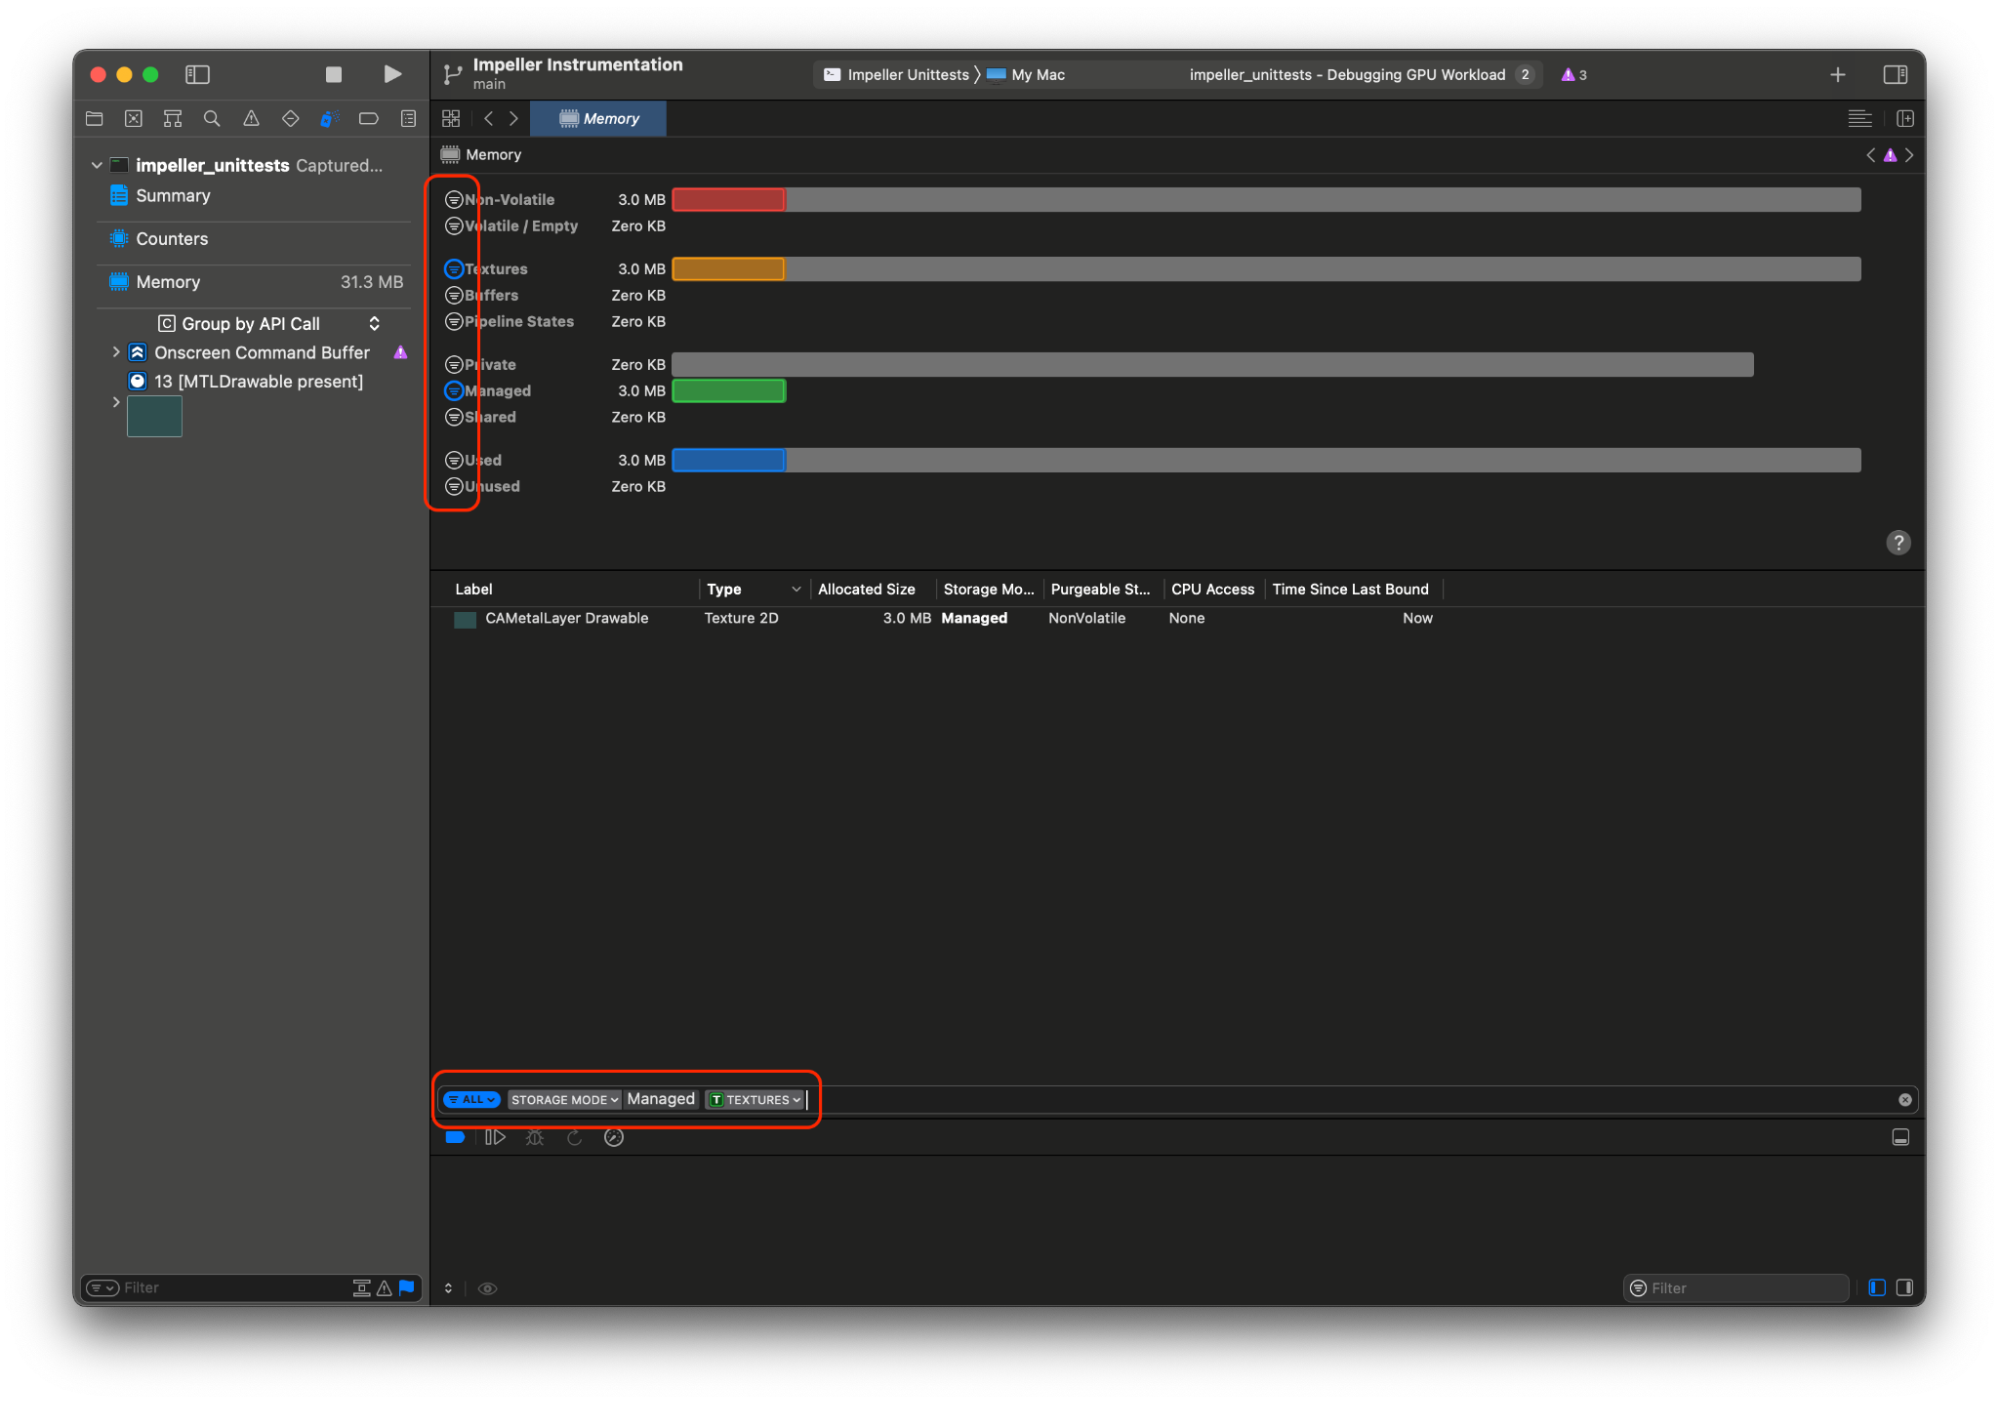Select the CAMetalLayer Drawable row
The height and width of the screenshot is (1404, 1999).
click(1177, 618)
